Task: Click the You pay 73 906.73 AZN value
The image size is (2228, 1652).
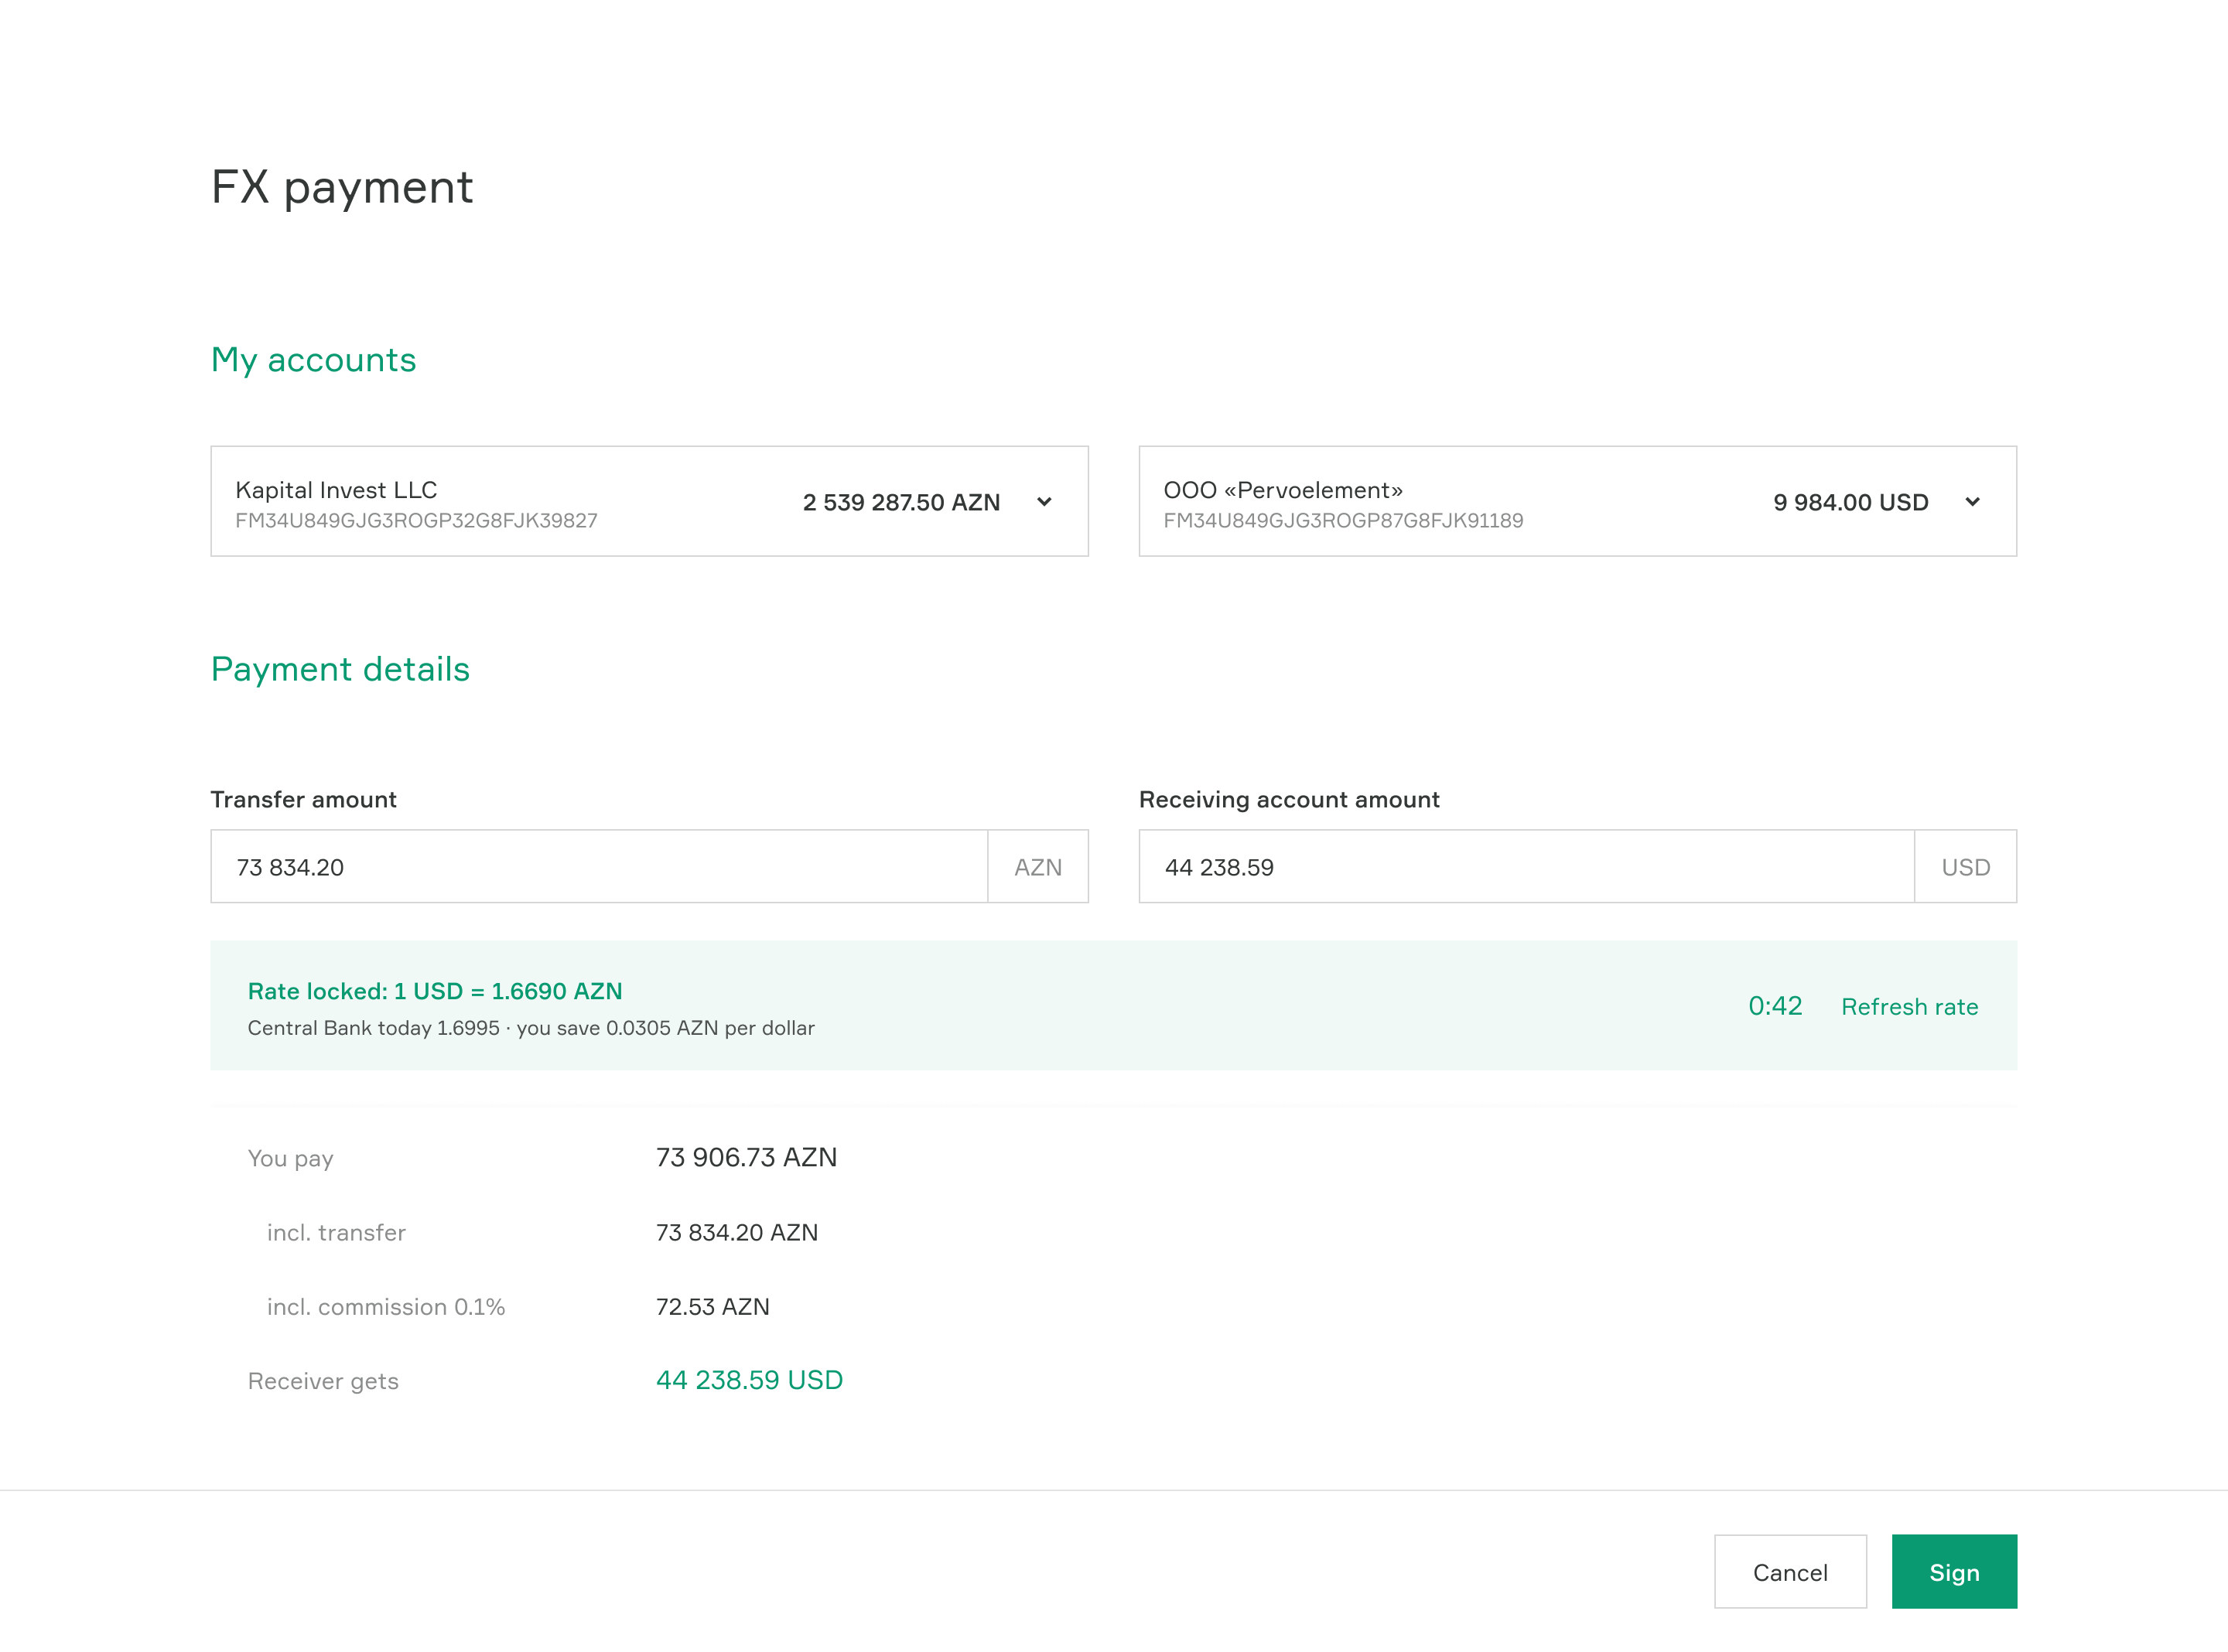Action: [x=746, y=1157]
